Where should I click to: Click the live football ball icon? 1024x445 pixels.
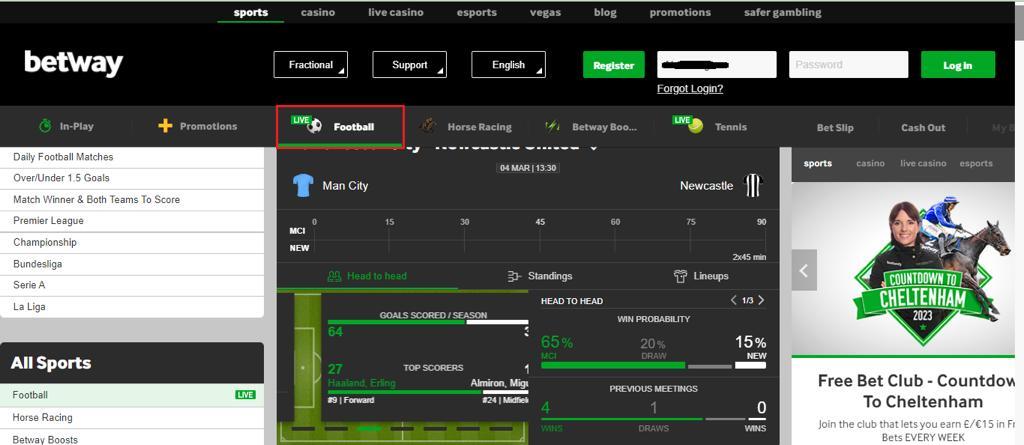(x=315, y=126)
